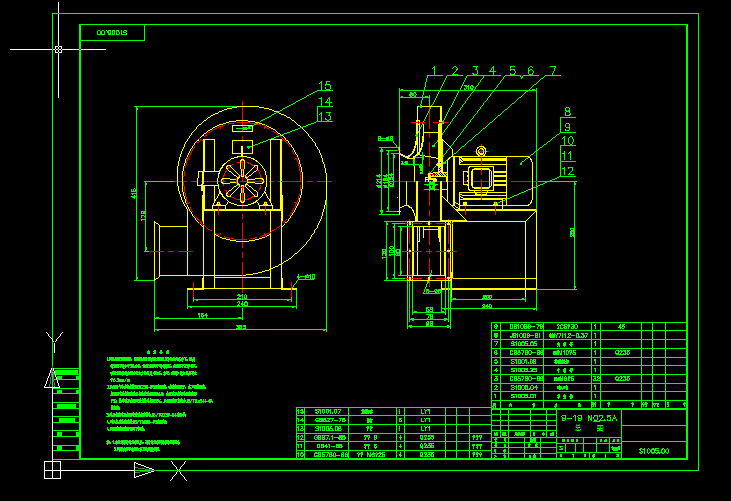Select the 78 dimension under the side view

429,316
